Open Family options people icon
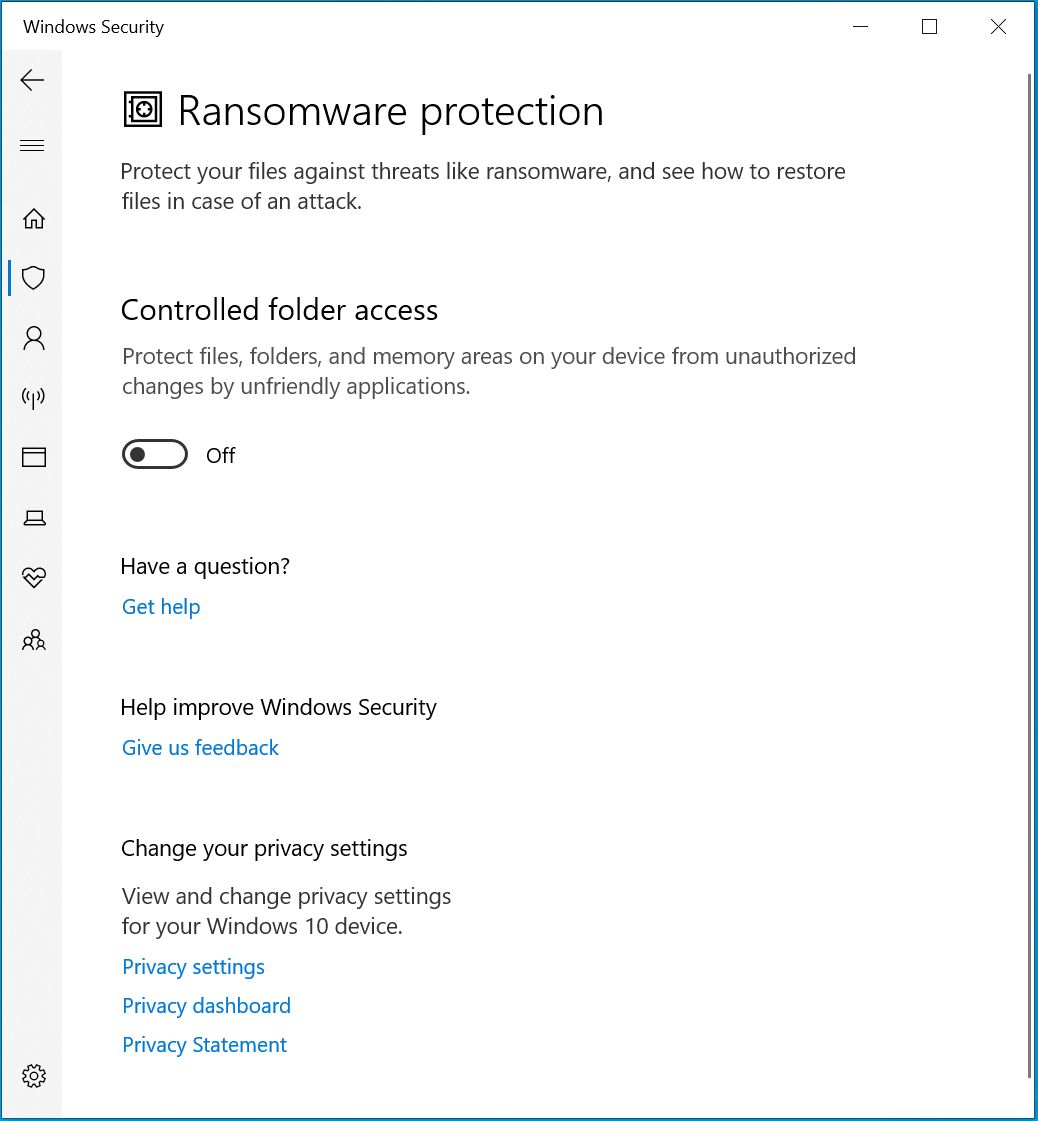 34,639
